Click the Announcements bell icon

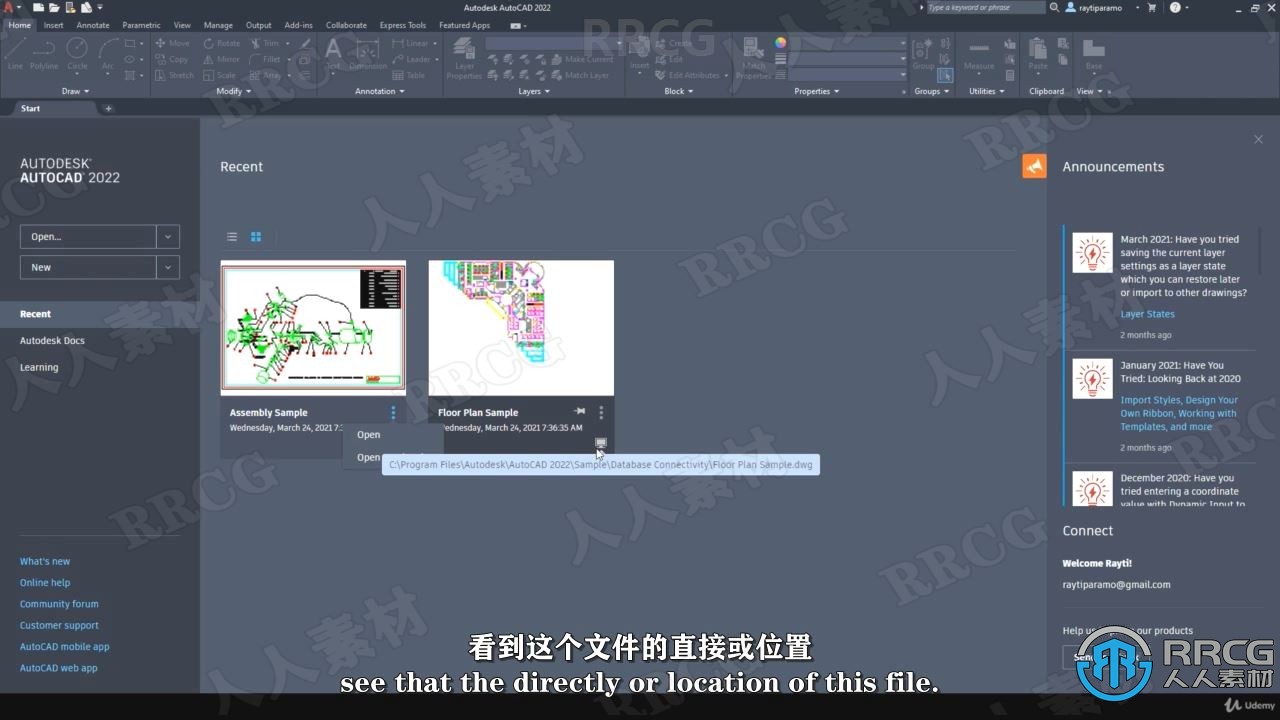(x=1034, y=166)
